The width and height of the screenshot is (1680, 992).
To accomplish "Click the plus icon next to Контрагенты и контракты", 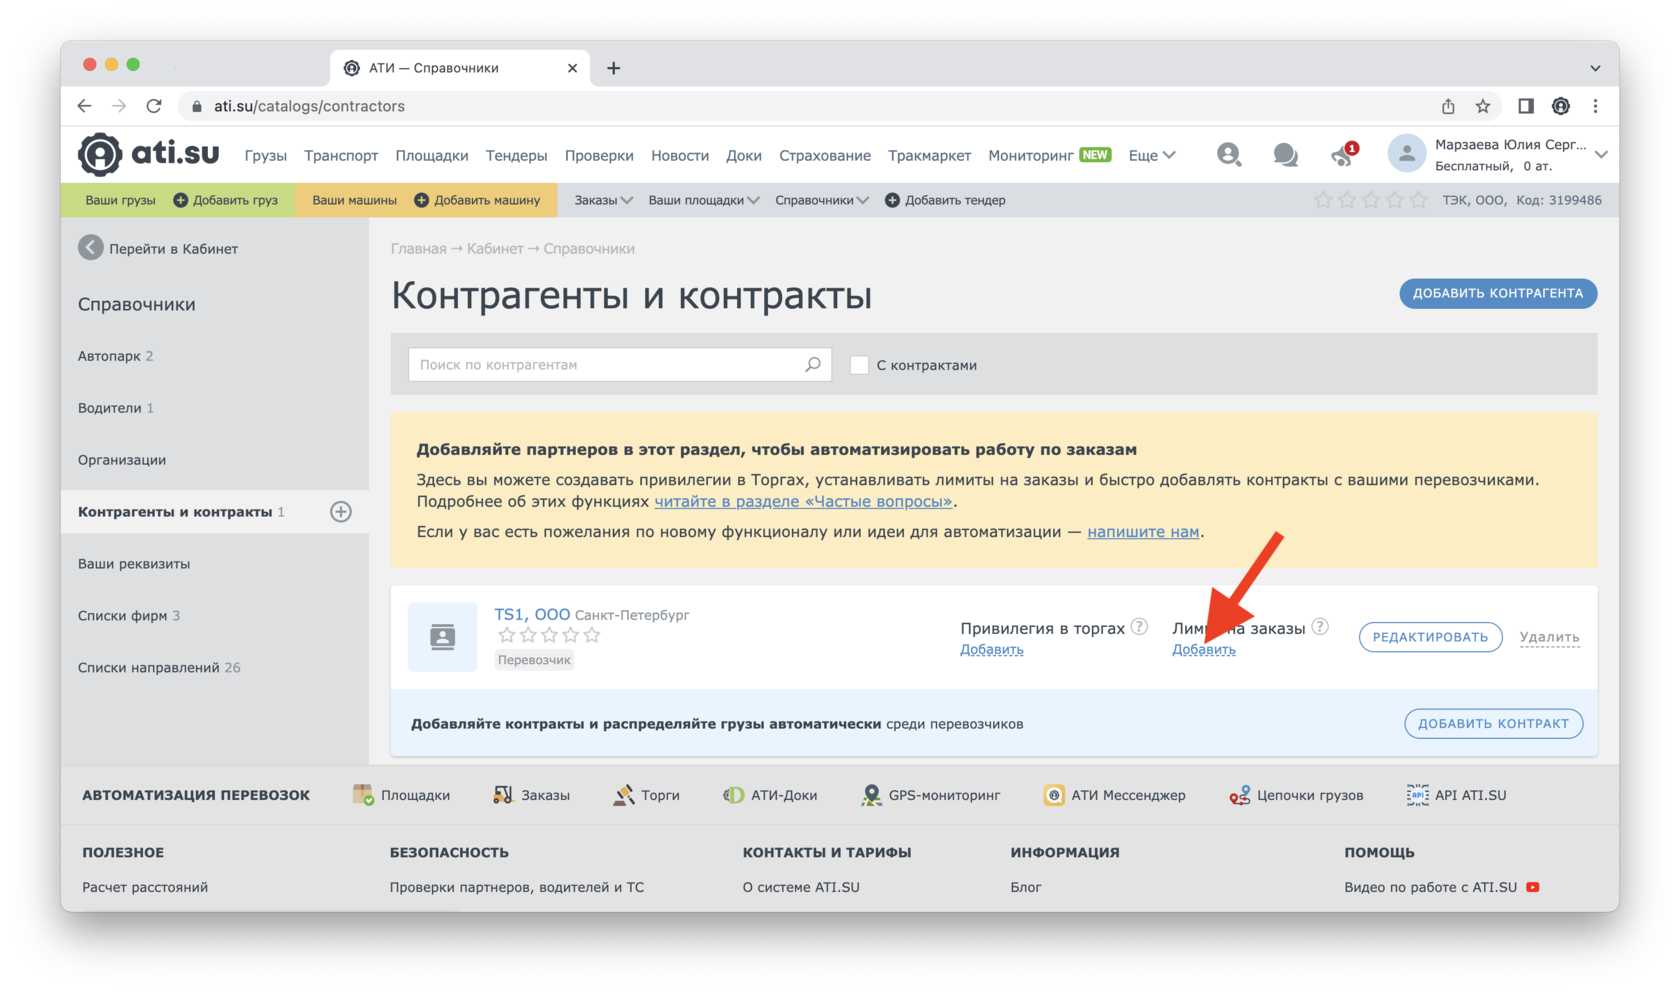I will [341, 512].
